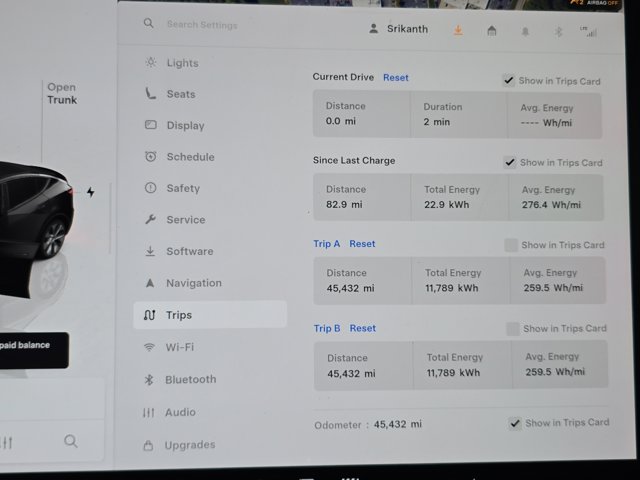Screen dimensions: 640x480
Task: Reset the Current Drive trip data
Action: [396, 77]
